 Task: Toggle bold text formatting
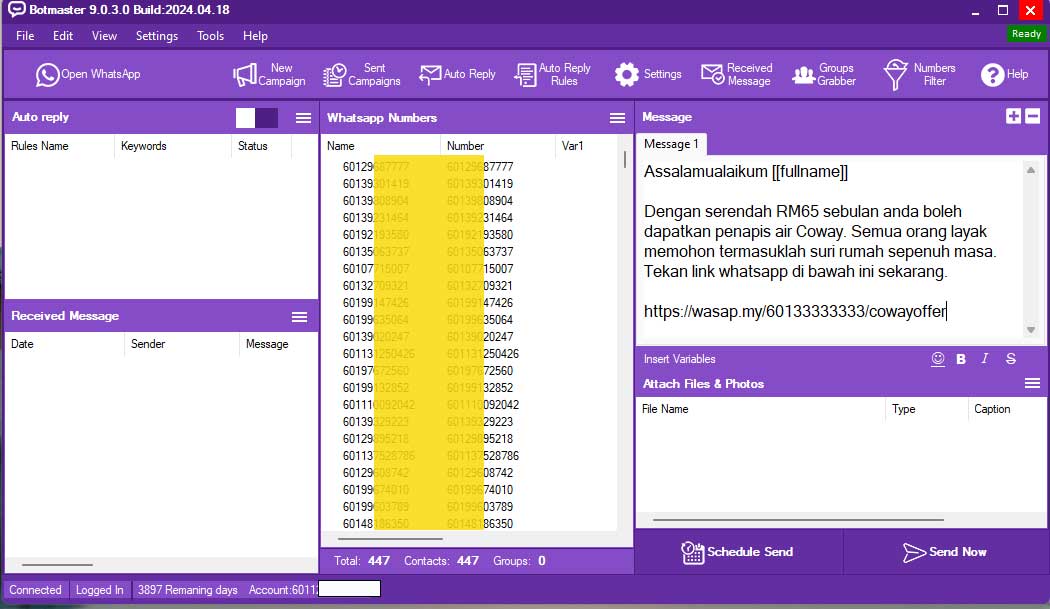(x=961, y=359)
